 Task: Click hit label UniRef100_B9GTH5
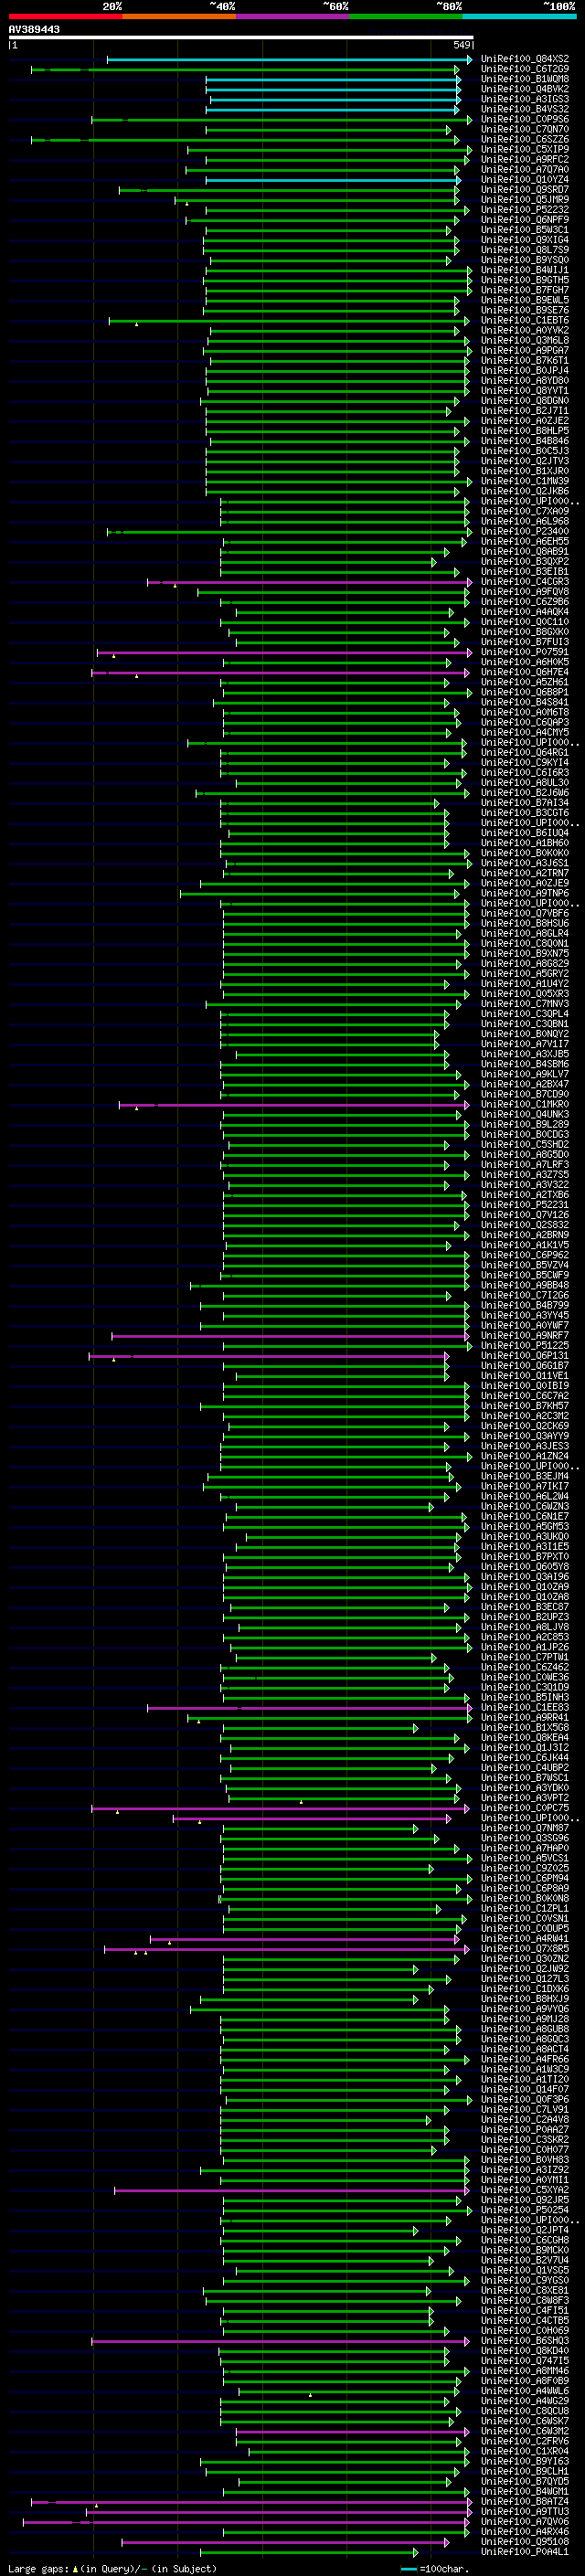pyautogui.click(x=525, y=280)
